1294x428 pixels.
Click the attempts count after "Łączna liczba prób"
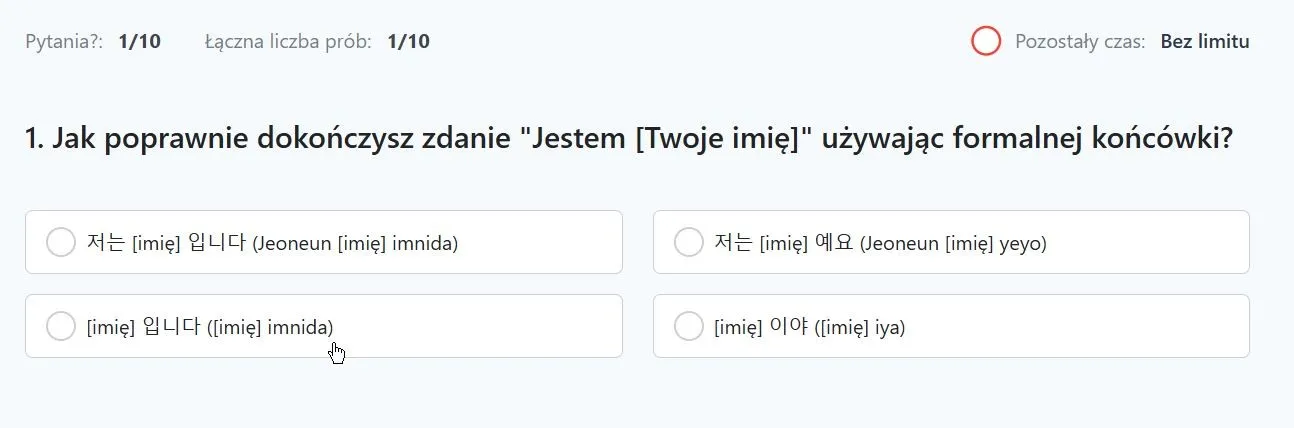pyautogui.click(x=408, y=42)
